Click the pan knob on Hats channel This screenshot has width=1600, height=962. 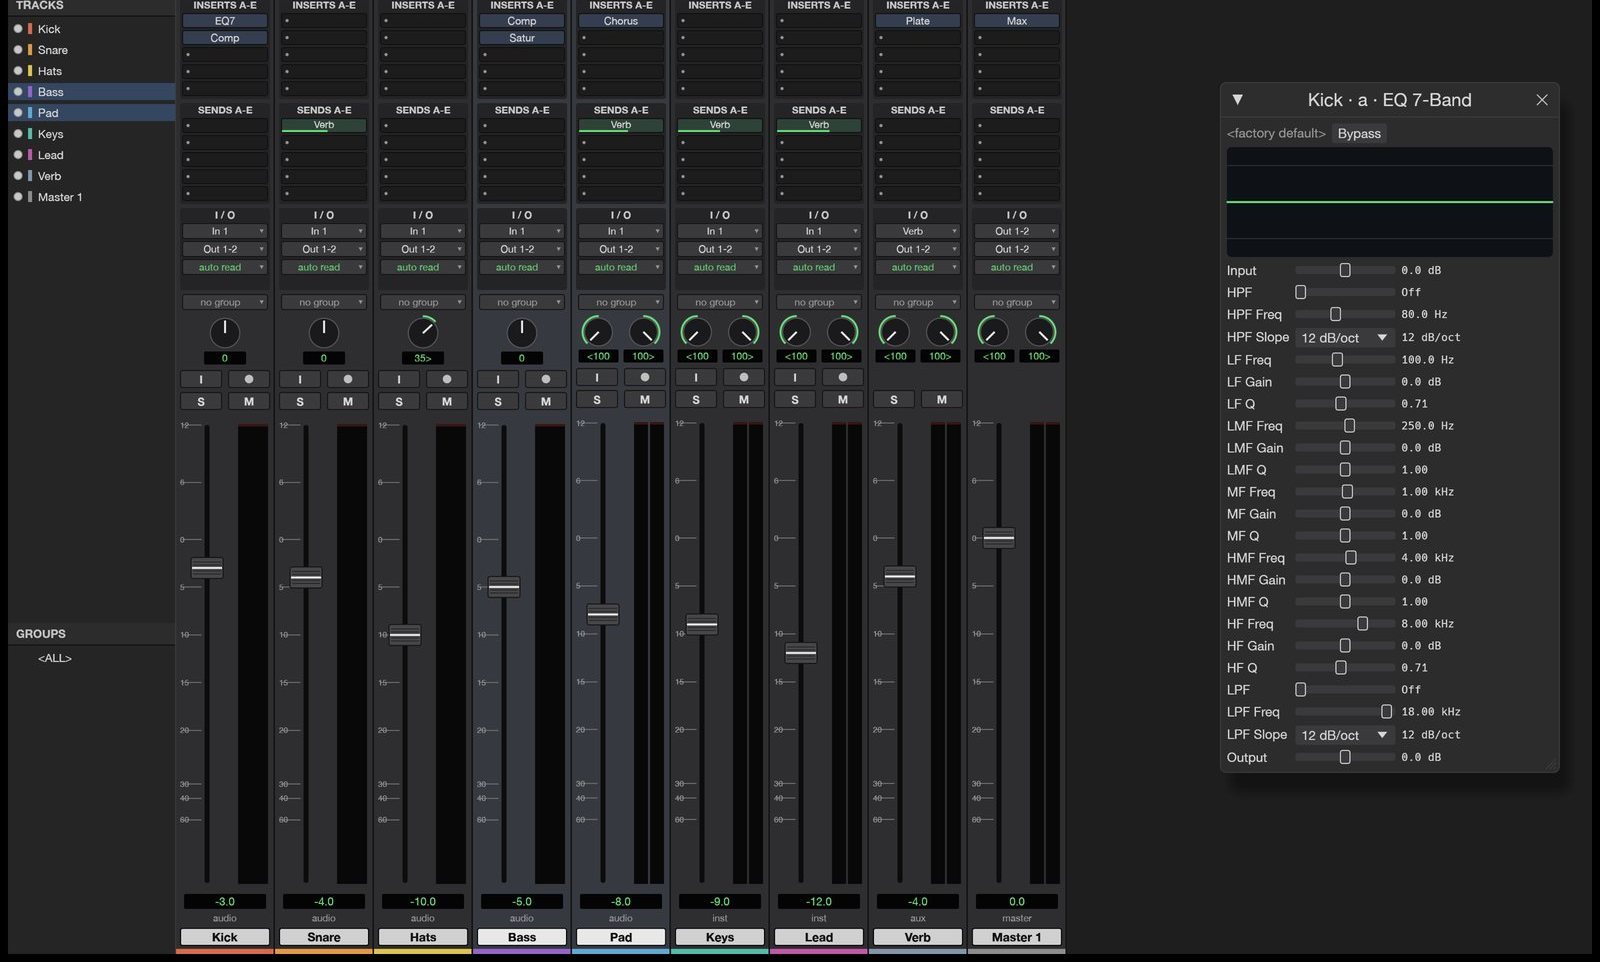point(423,332)
